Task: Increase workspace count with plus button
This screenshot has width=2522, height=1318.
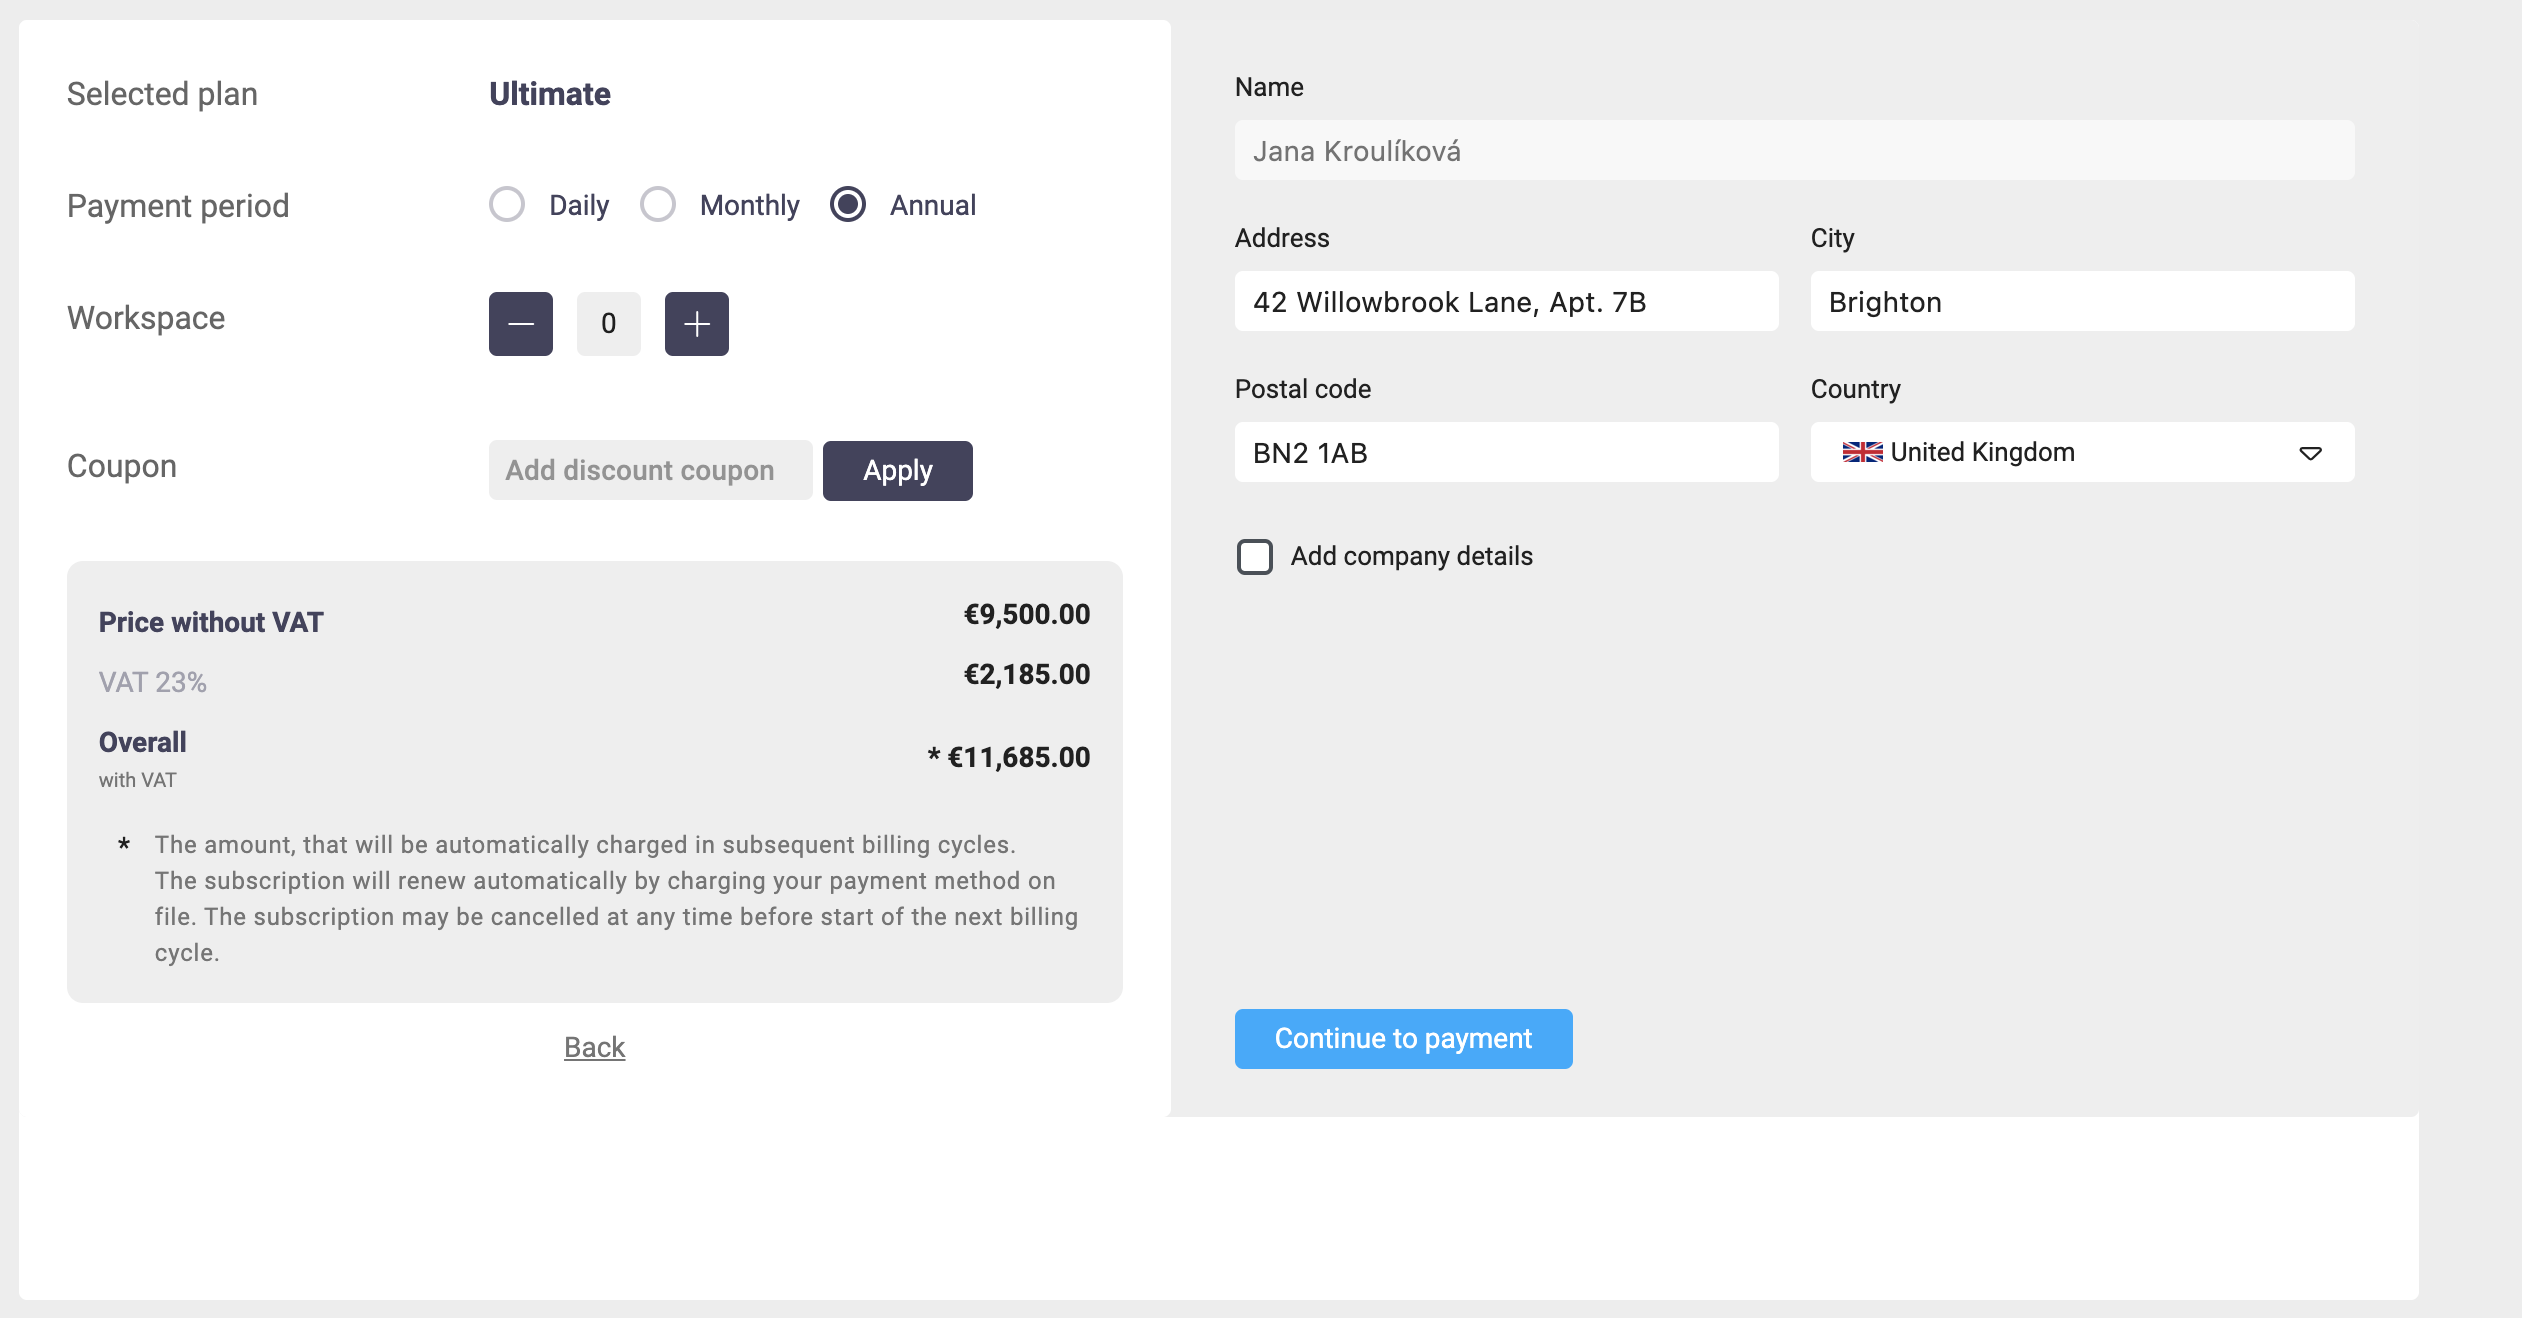Action: tap(697, 324)
